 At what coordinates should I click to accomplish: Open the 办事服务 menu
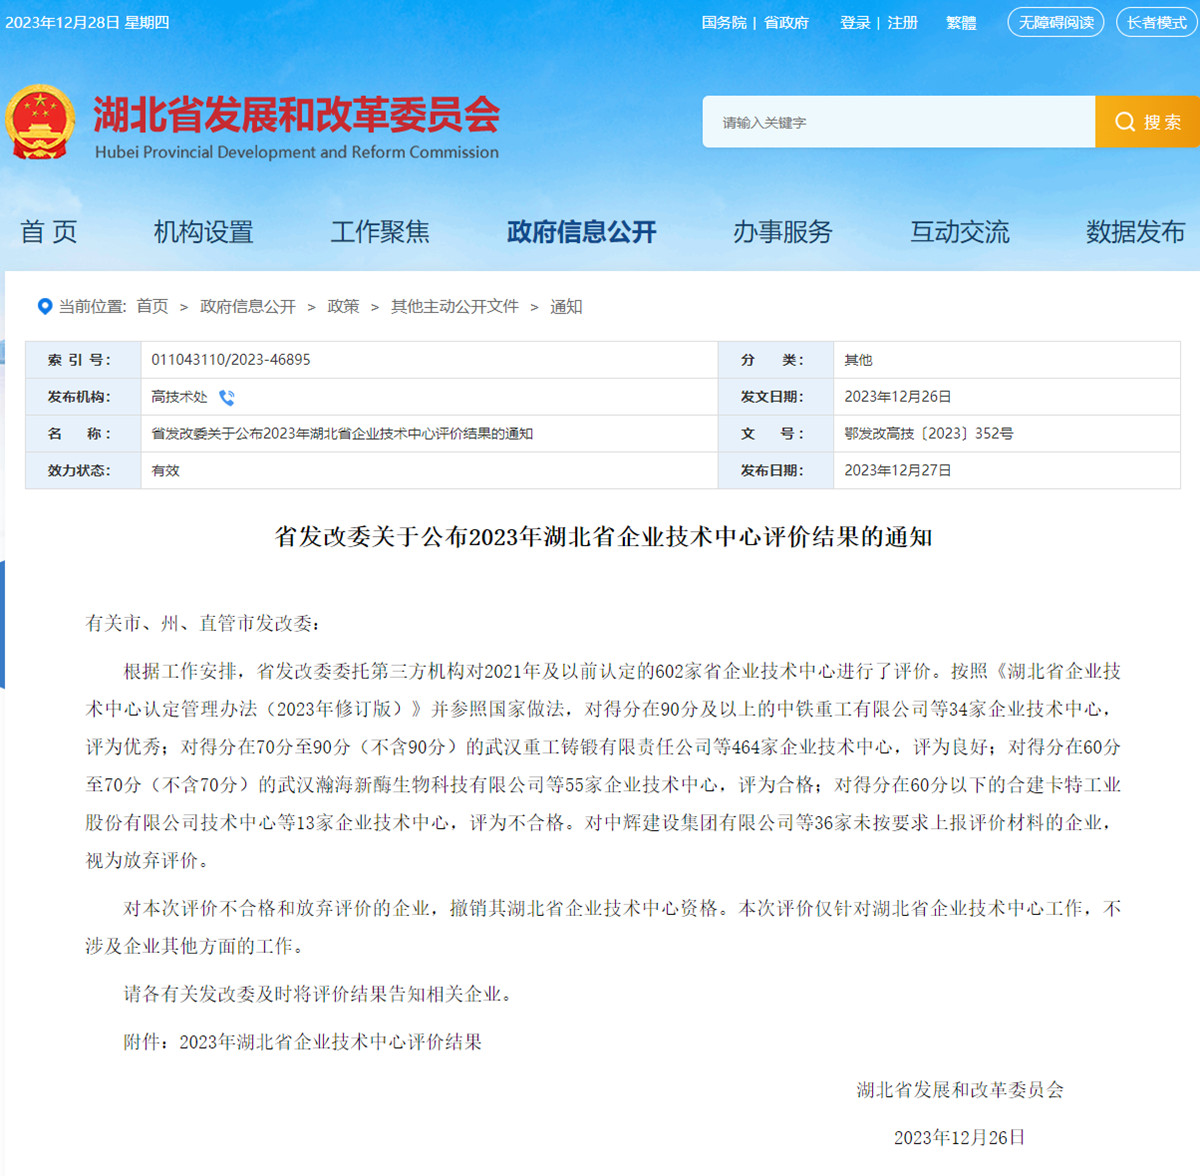781,231
